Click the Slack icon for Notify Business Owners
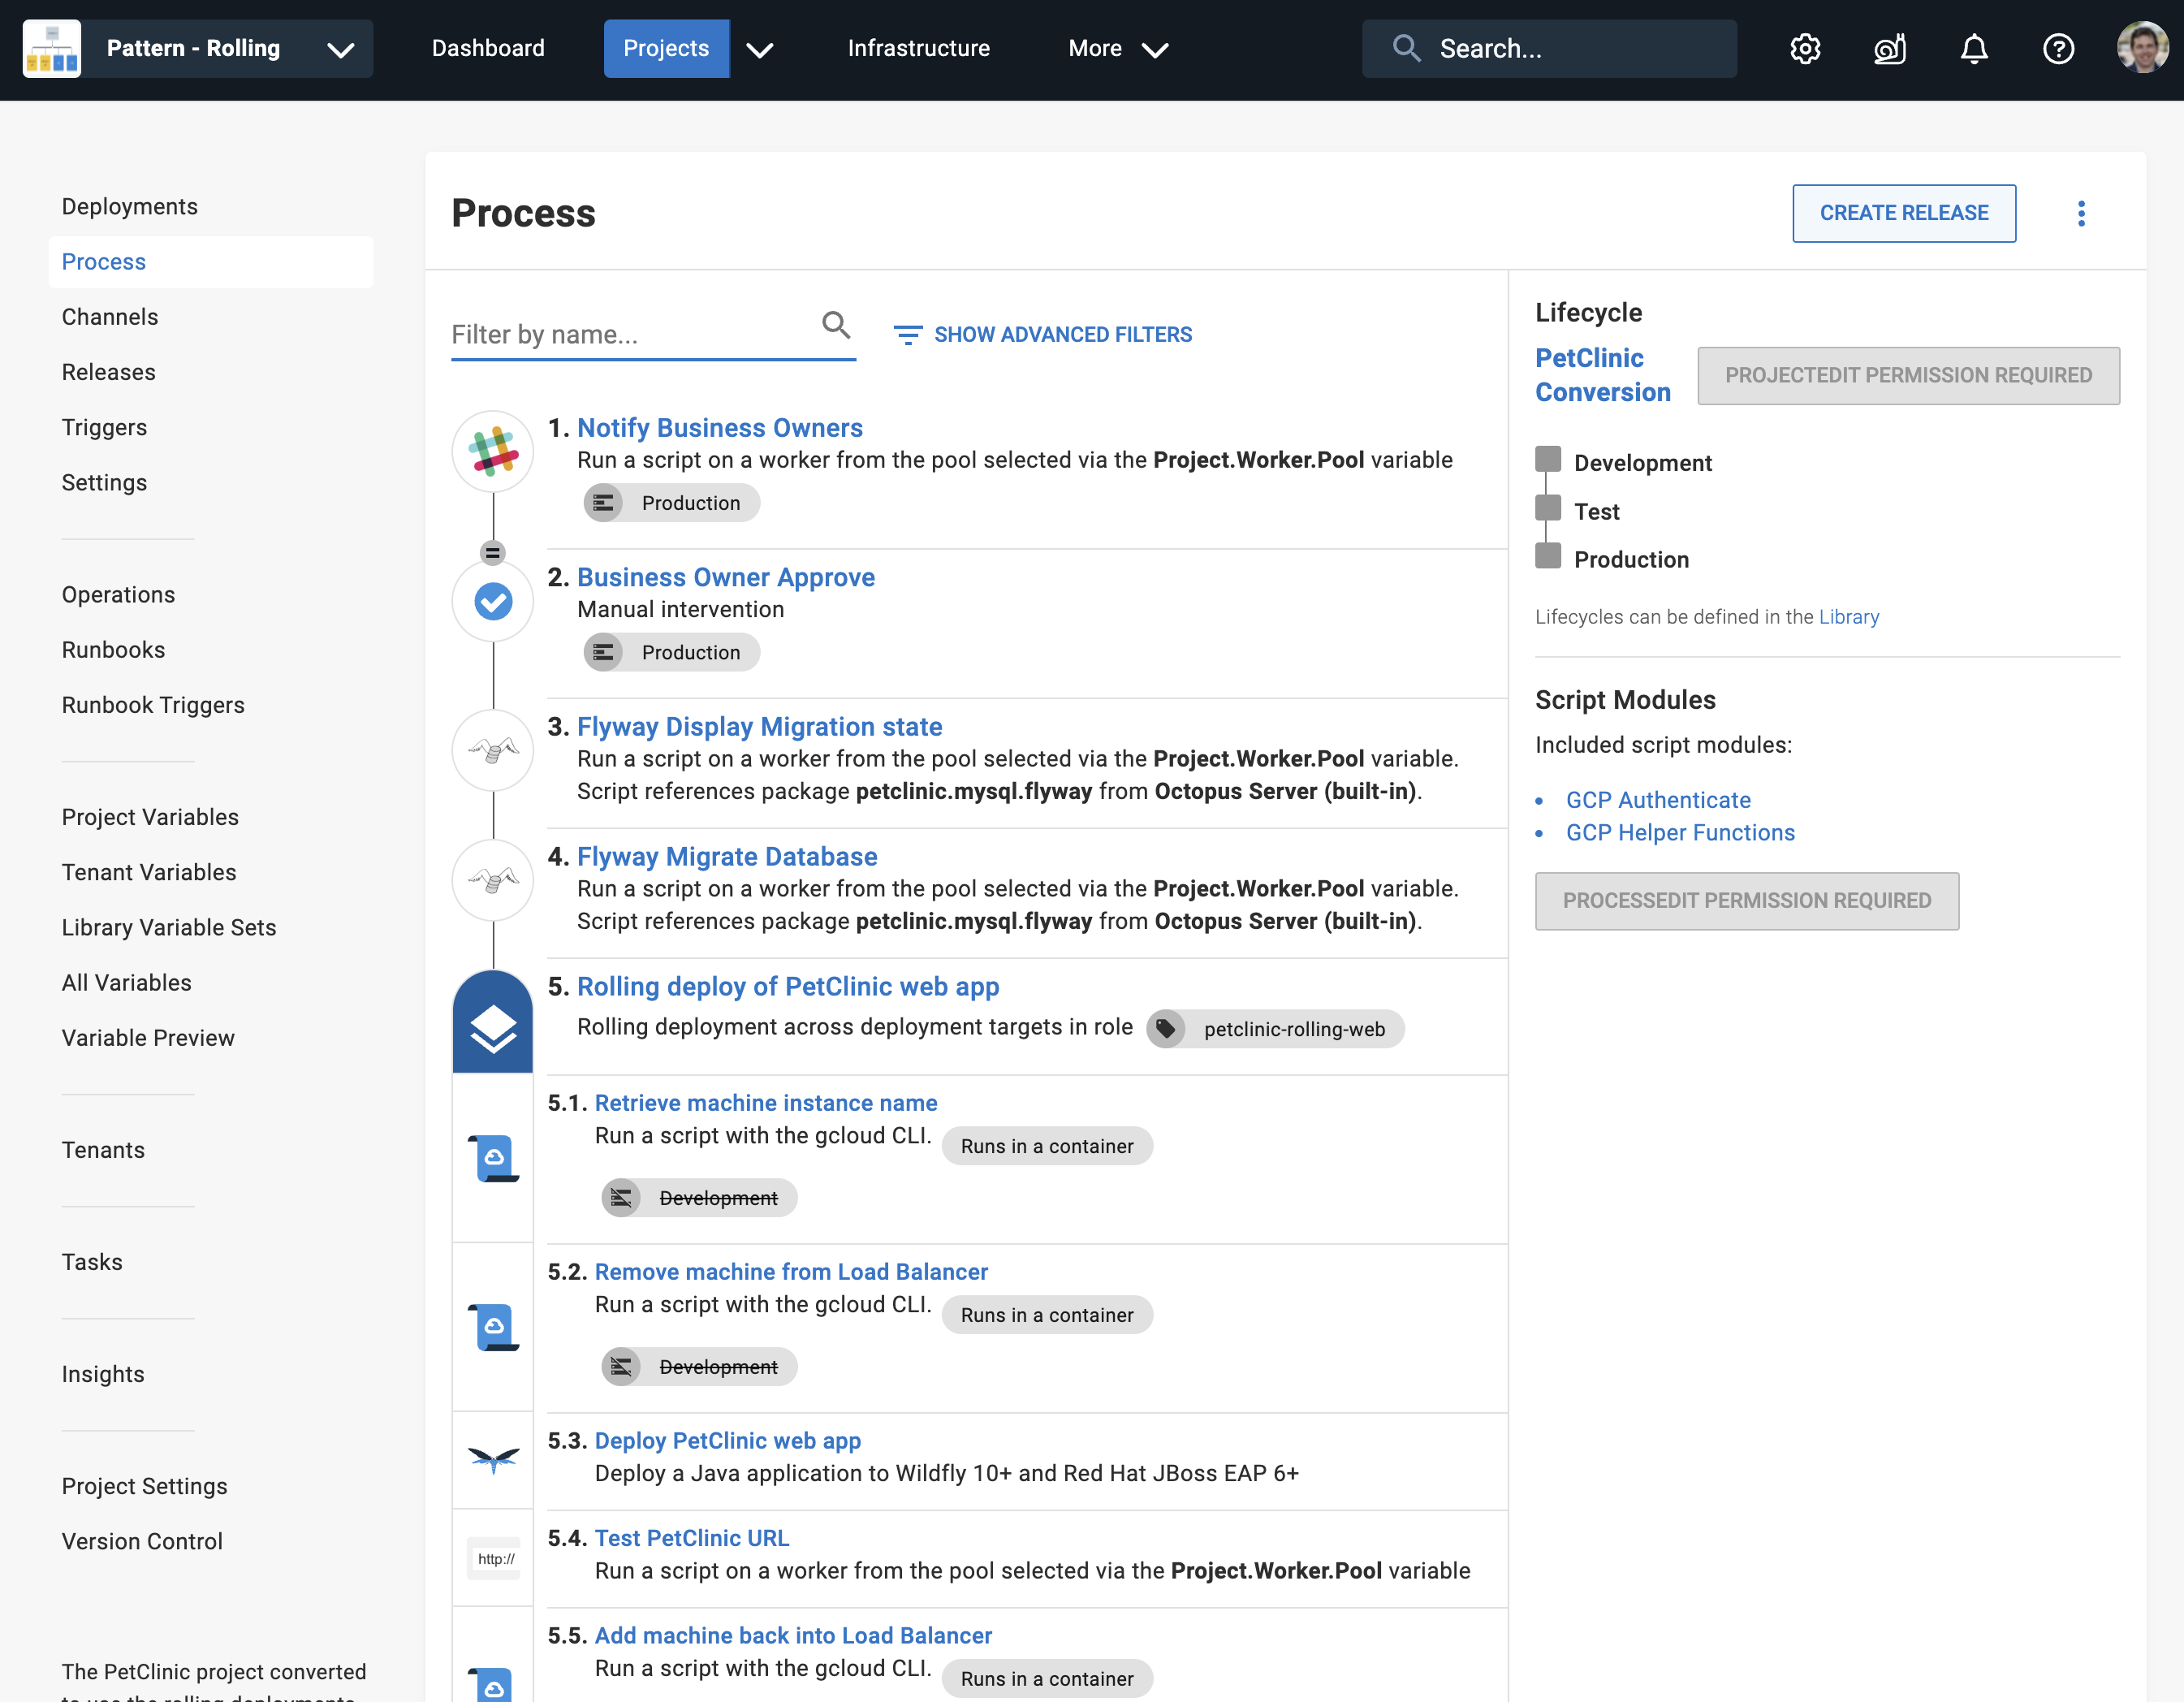The image size is (2184, 1702). (x=492, y=452)
